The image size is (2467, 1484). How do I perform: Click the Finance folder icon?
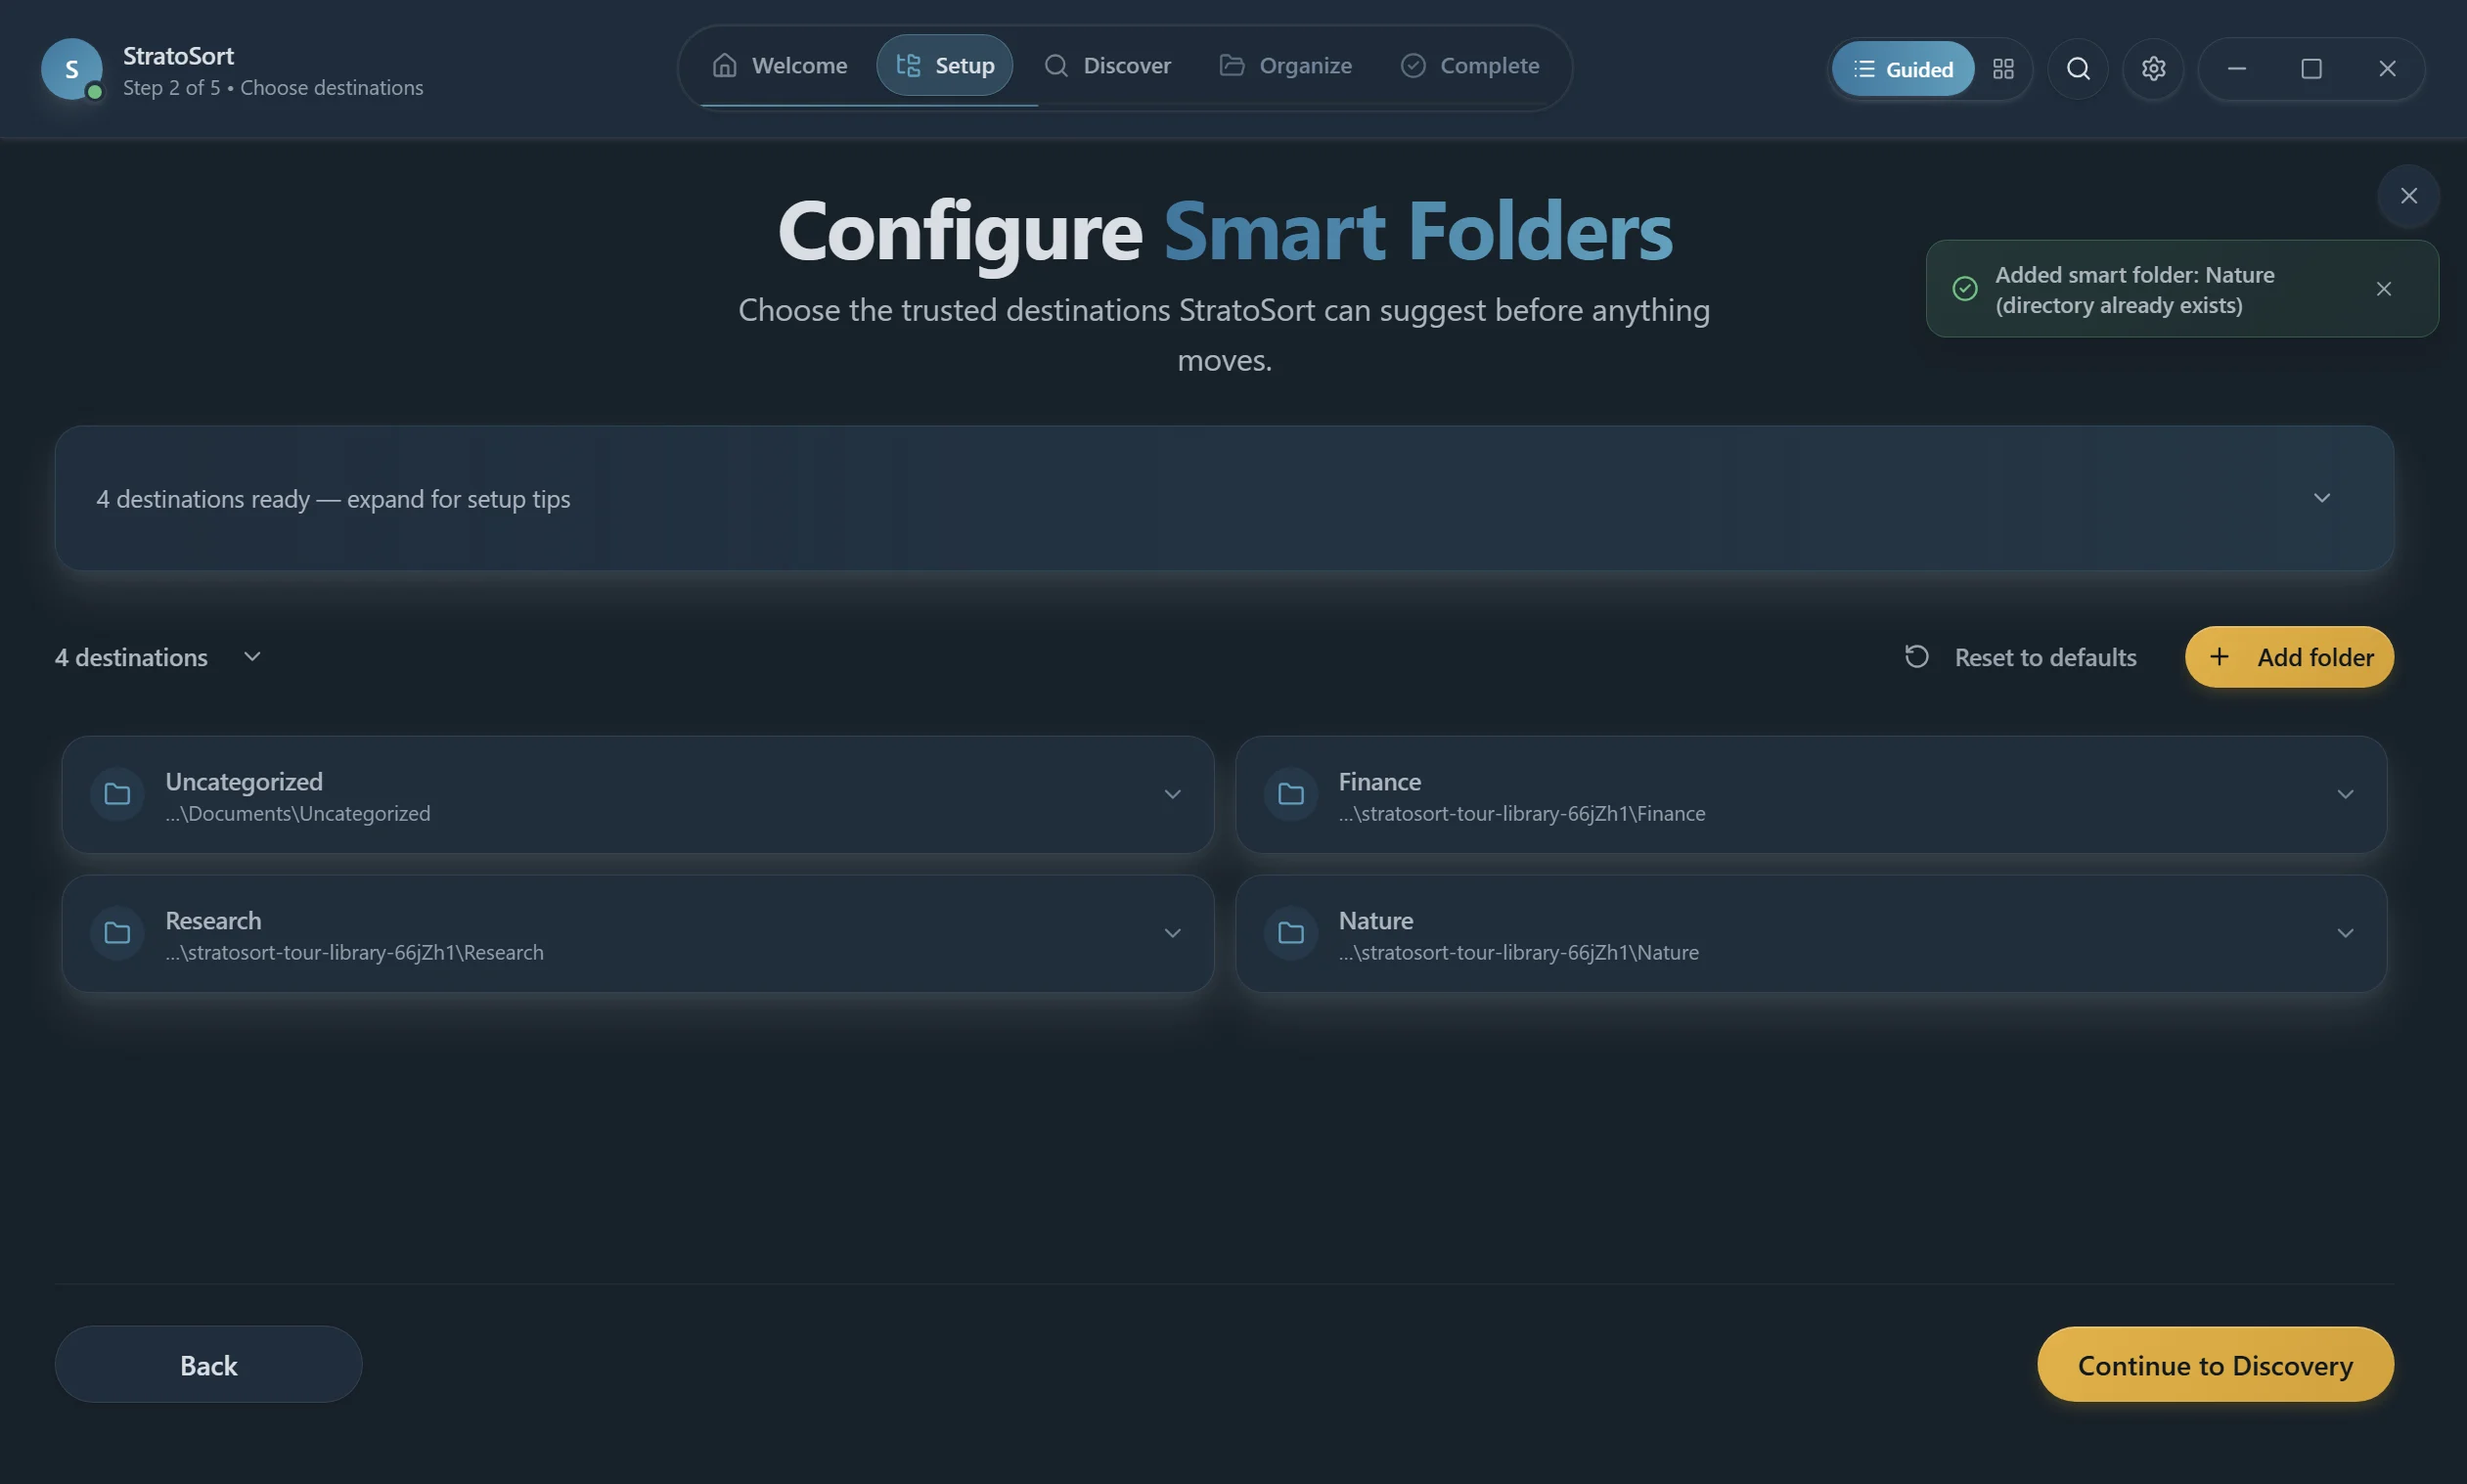pyautogui.click(x=1291, y=794)
